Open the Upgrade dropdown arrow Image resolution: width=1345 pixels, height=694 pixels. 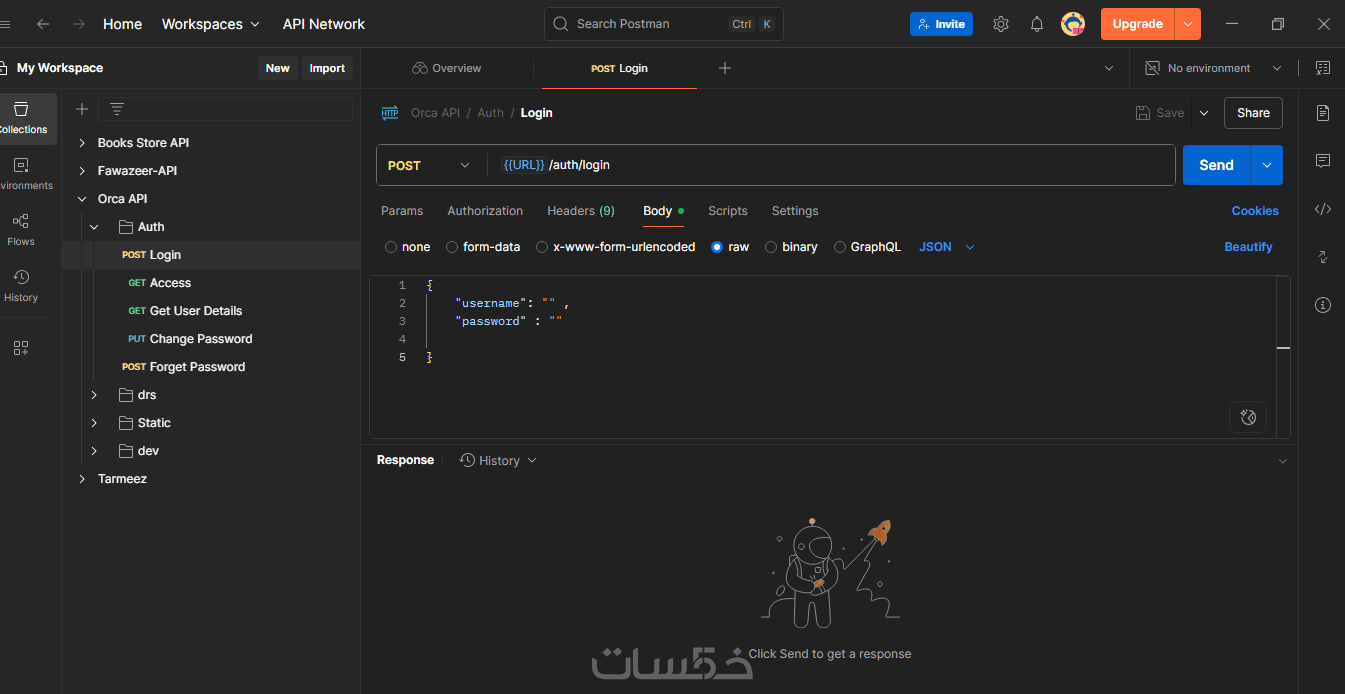click(x=1187, y=24)
